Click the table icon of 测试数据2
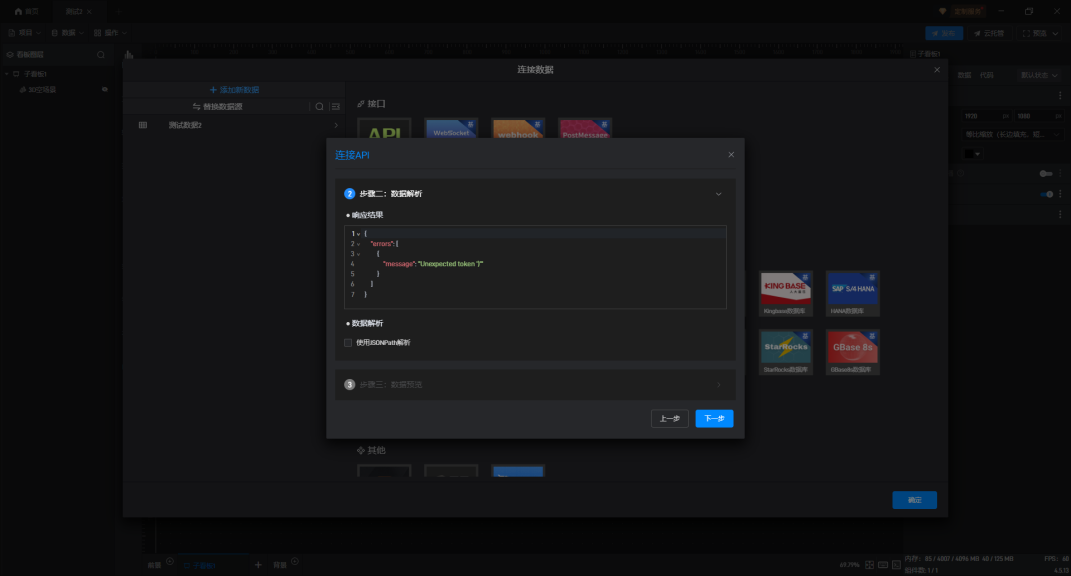Screen dimensions: 1071x576 (x=143, y=125)
